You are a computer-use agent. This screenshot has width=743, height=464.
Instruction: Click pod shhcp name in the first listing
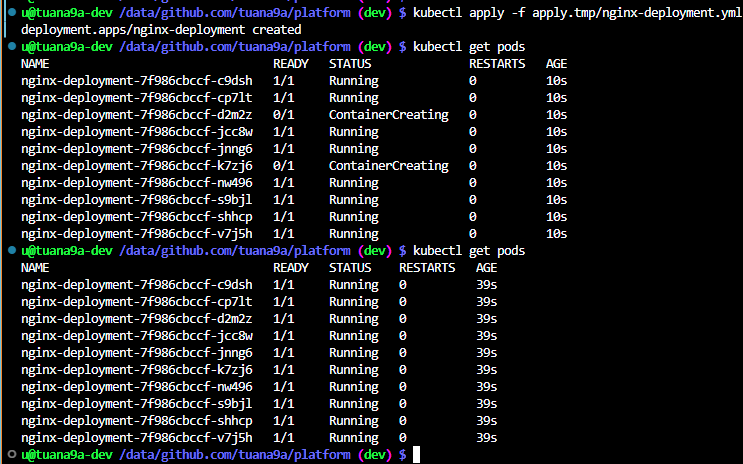tap(137, 217)
